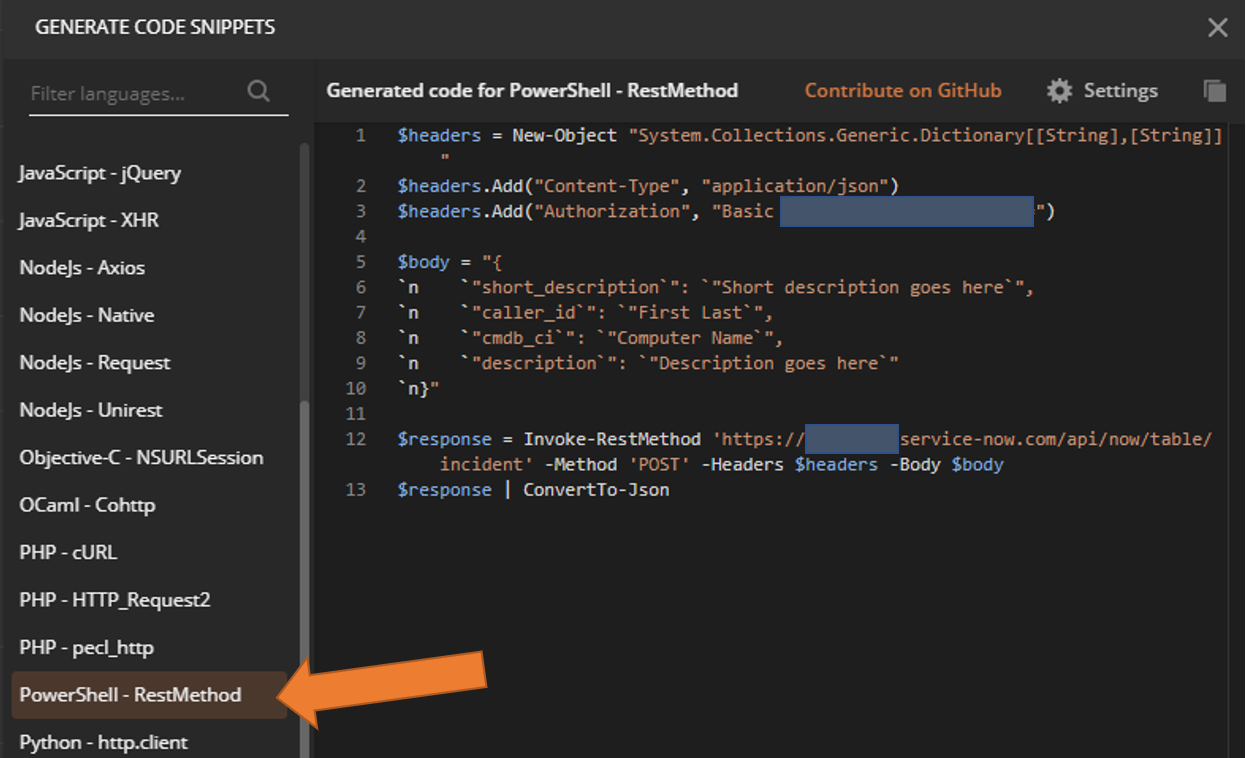Open the Contribute on GitHub link
The width and height of the screenshot is (1246, 758).
tap(903, 91)
